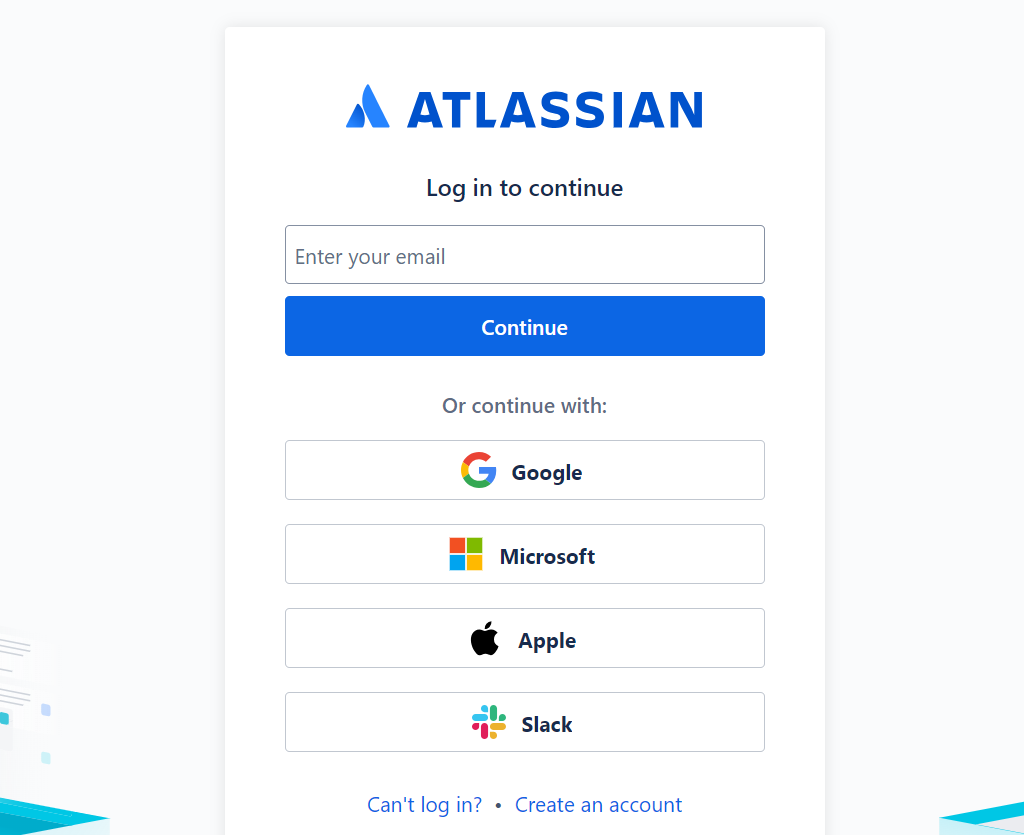Follow the Create an account link
The image size is (1024, 835).
(x=598, y=804)
